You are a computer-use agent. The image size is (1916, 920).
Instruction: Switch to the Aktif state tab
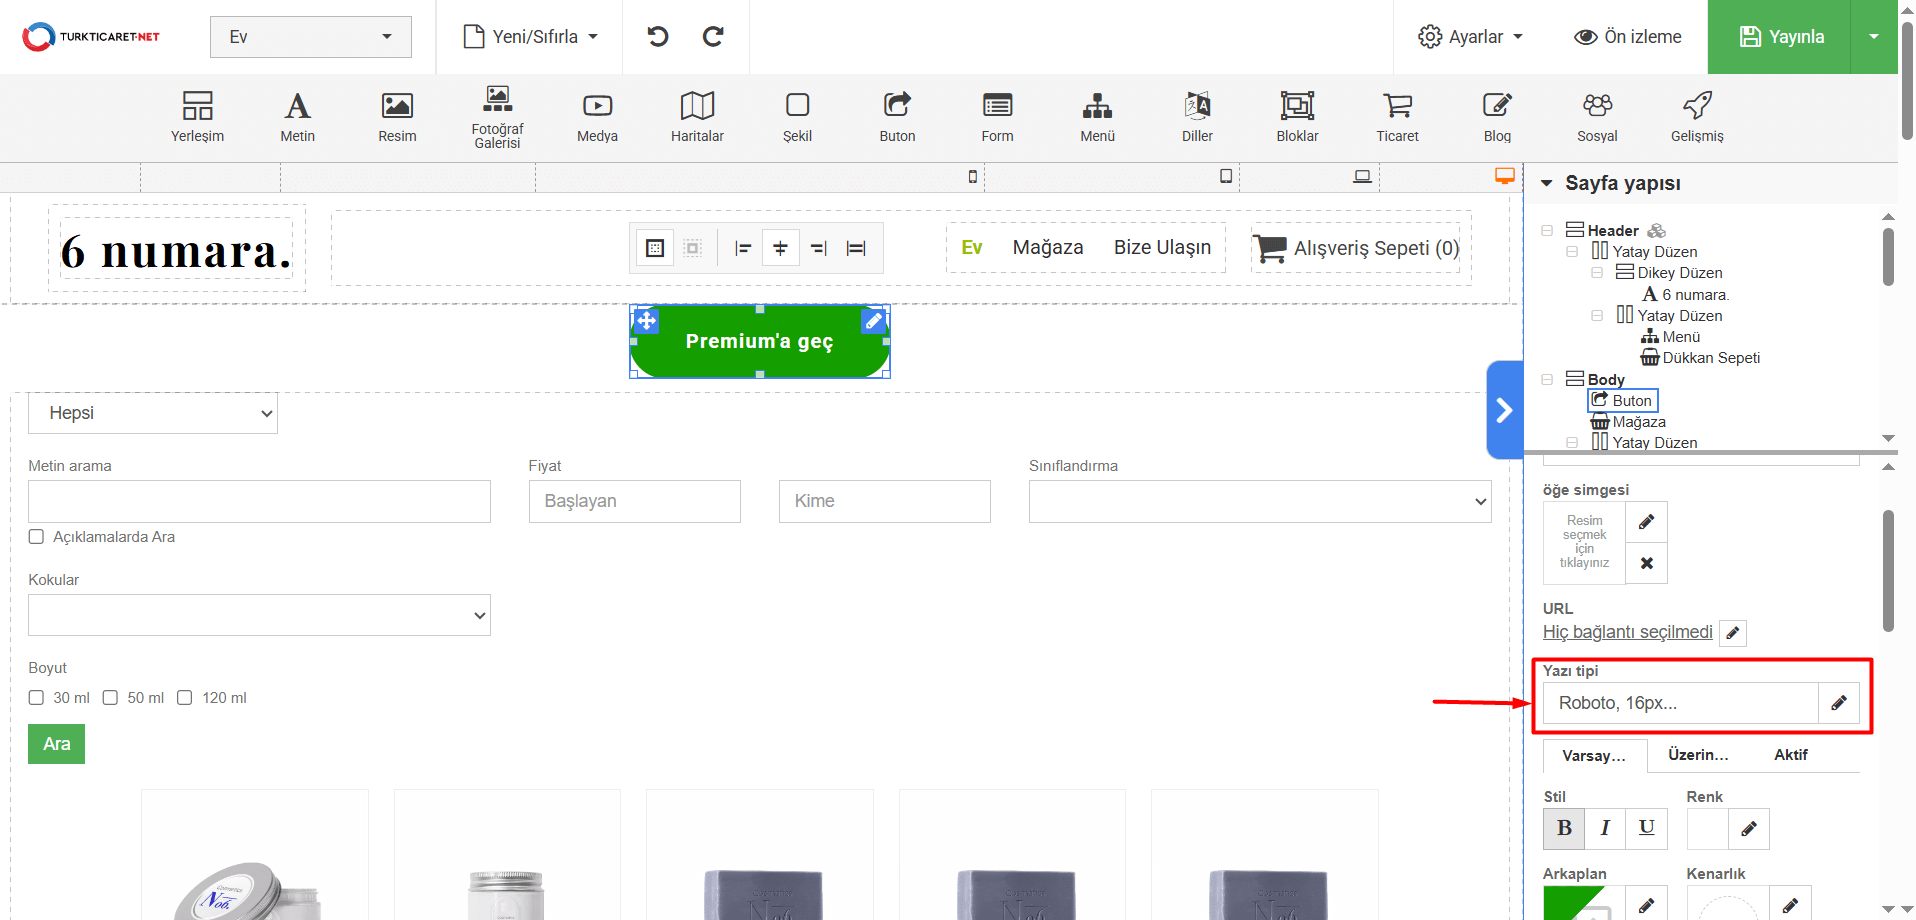pos(1790,755)
